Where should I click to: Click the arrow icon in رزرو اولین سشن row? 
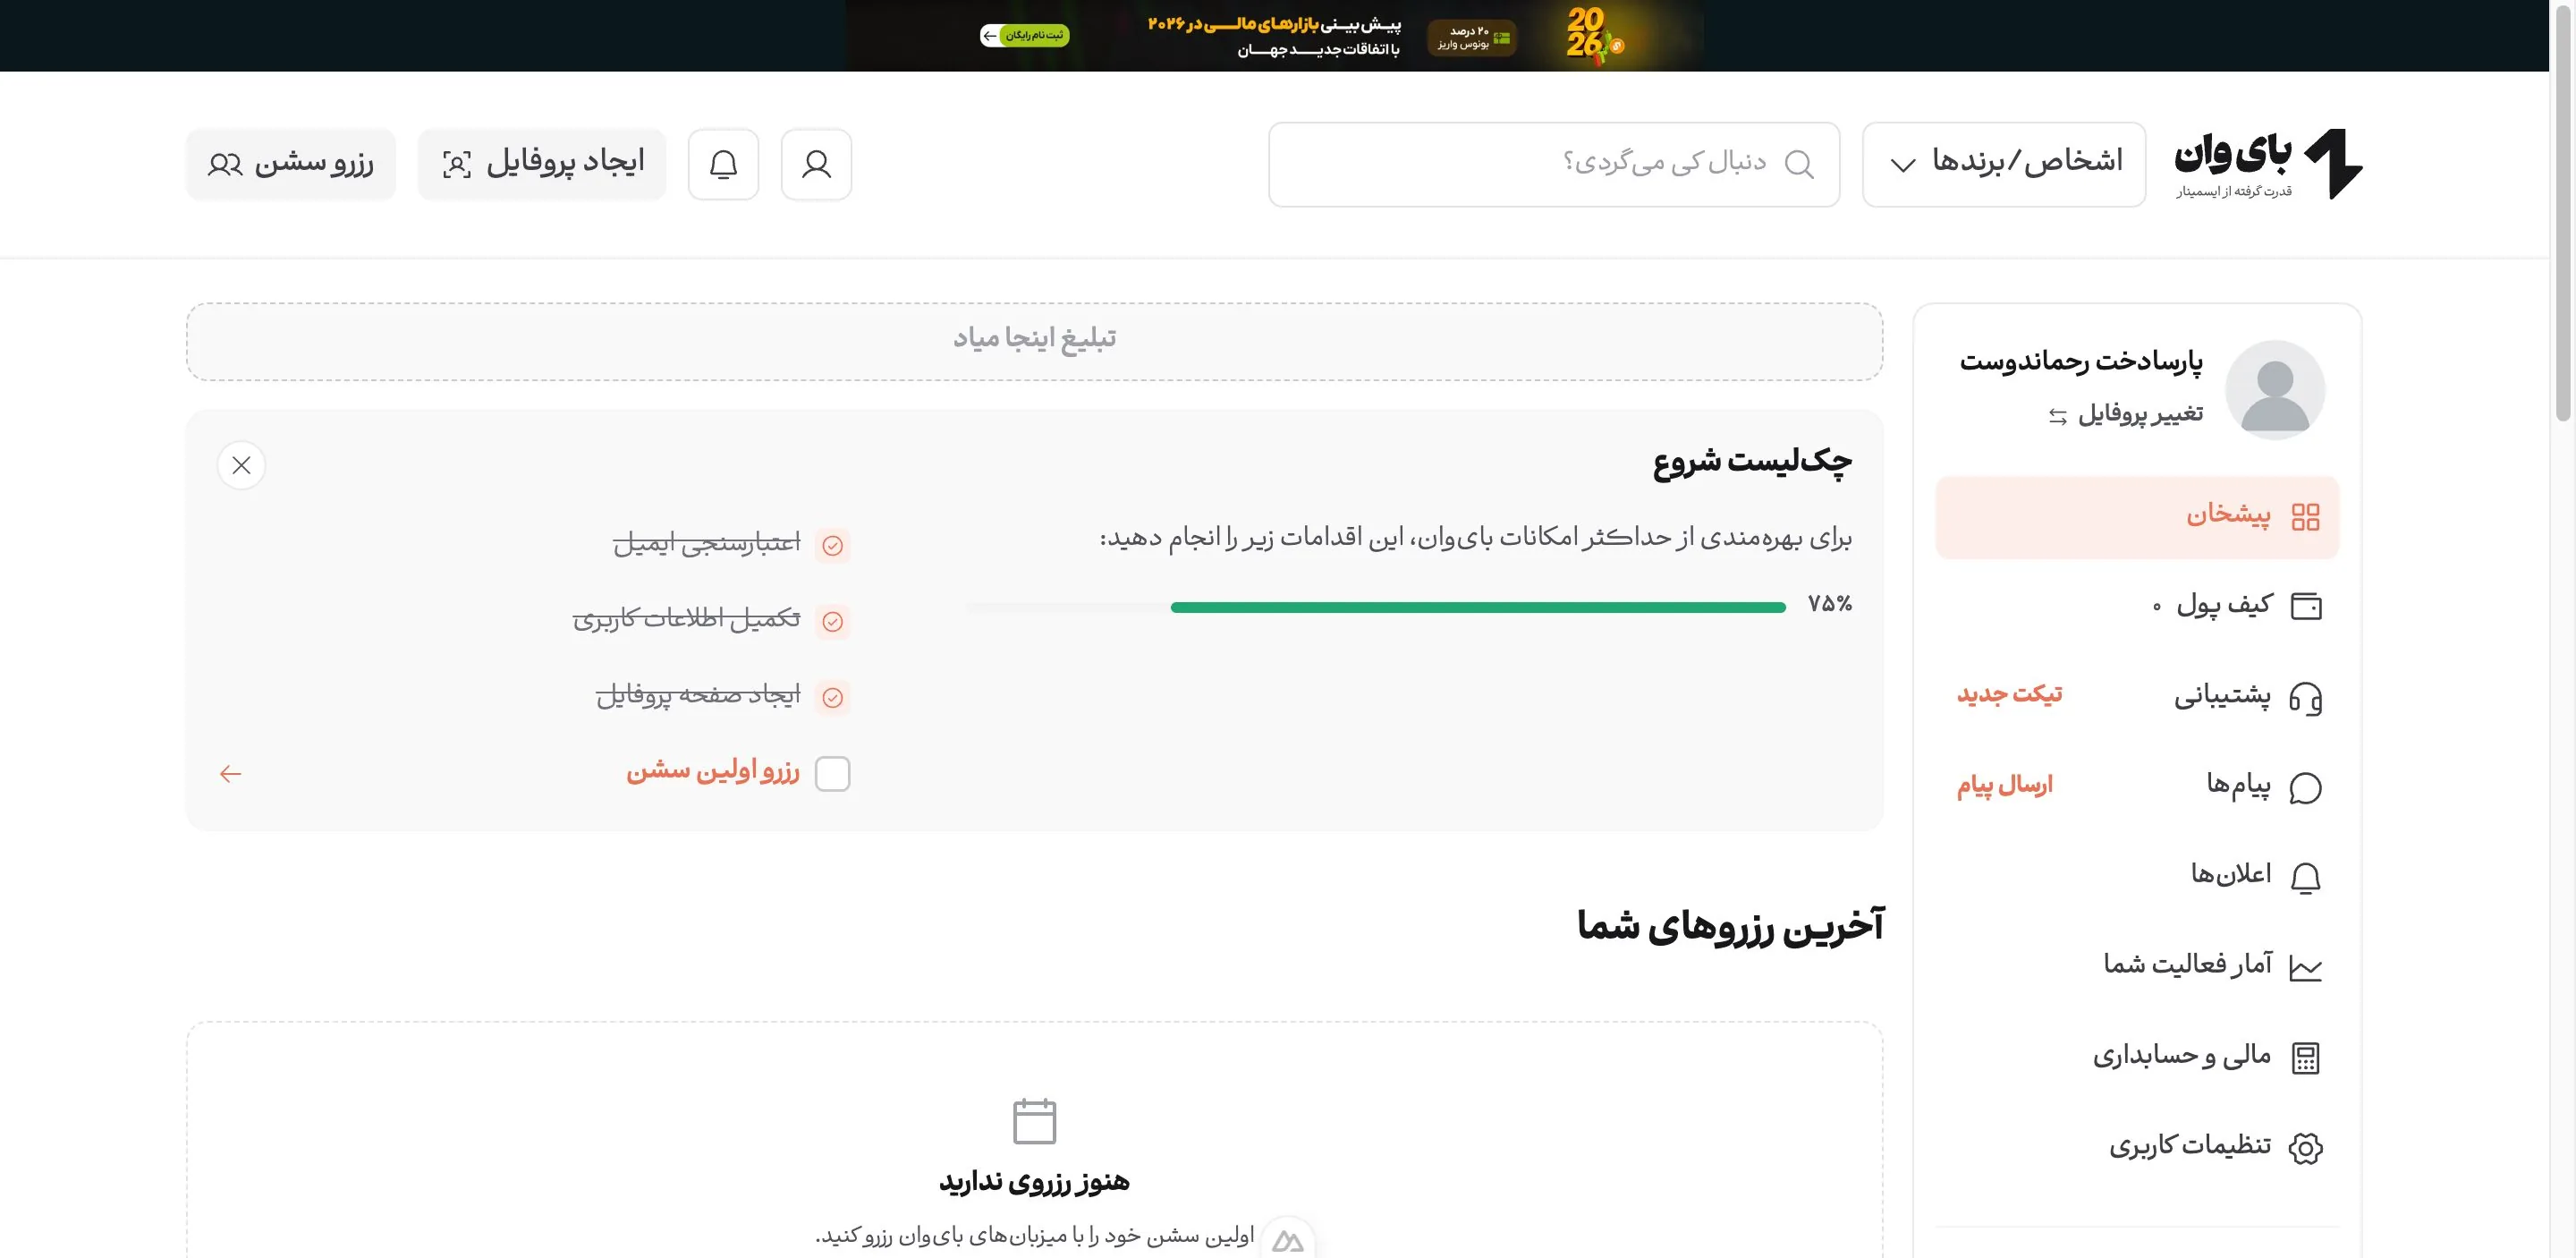point(230,774)
